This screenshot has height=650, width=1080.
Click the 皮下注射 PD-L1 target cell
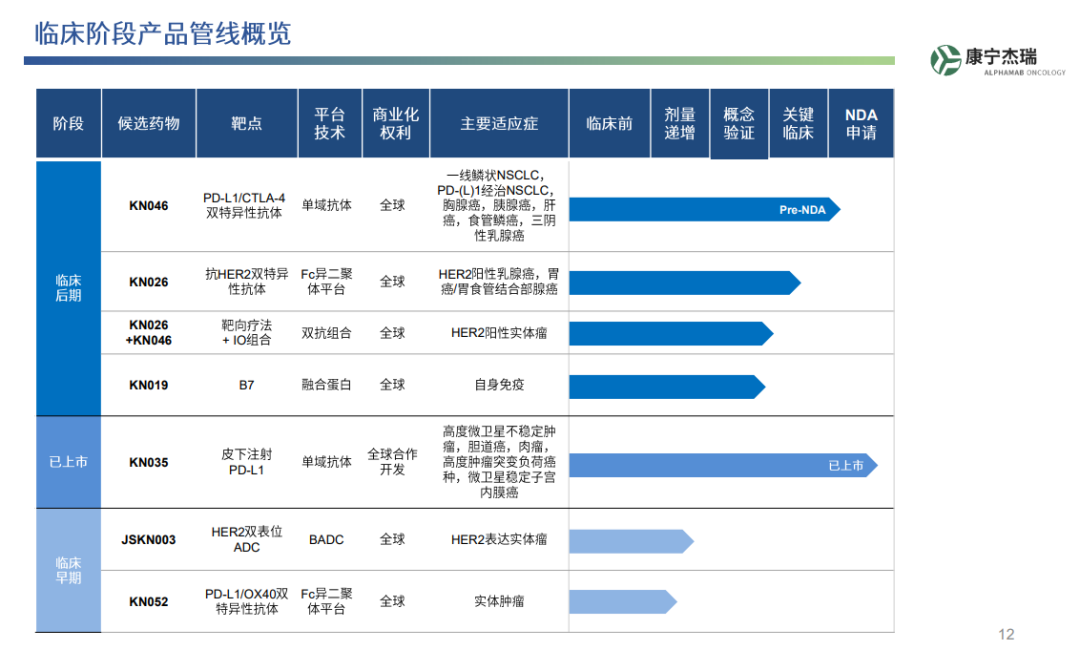pos(247,462)
